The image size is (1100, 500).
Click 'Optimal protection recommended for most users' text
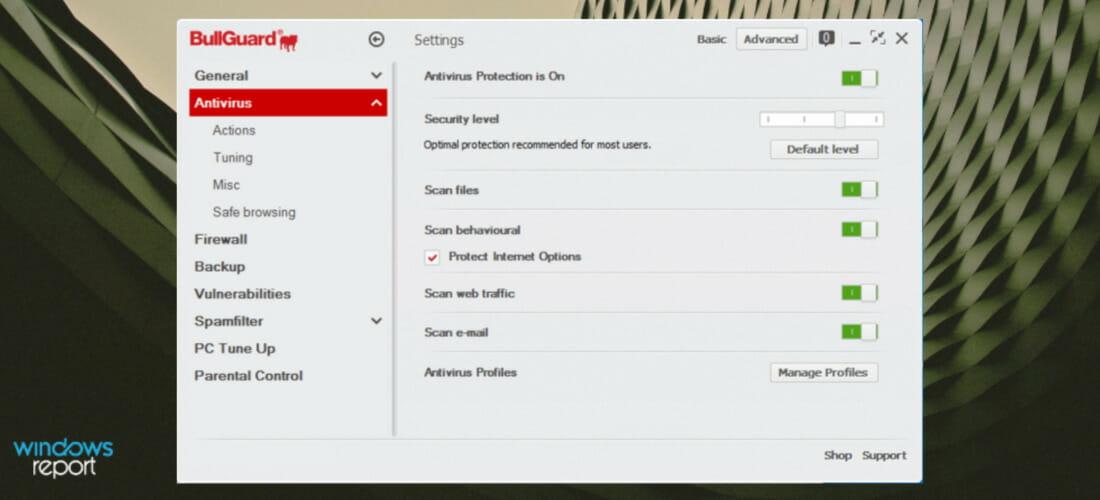coord(537,146)
